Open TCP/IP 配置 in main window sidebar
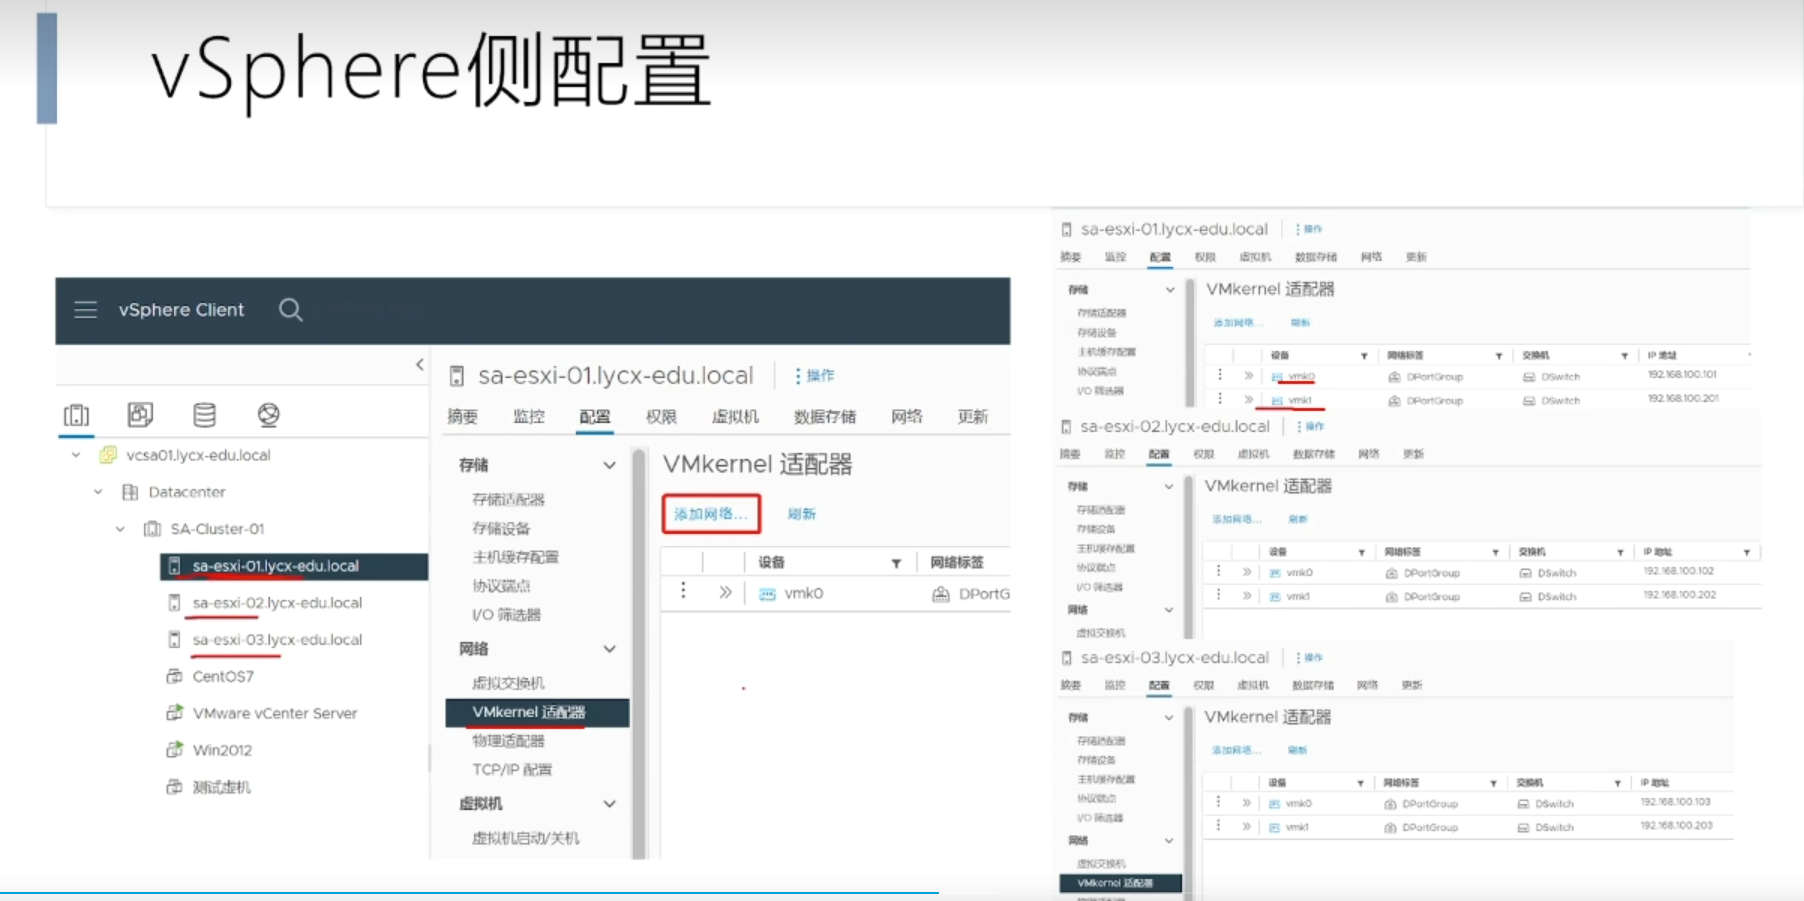1804x901 pixels. 512,770
